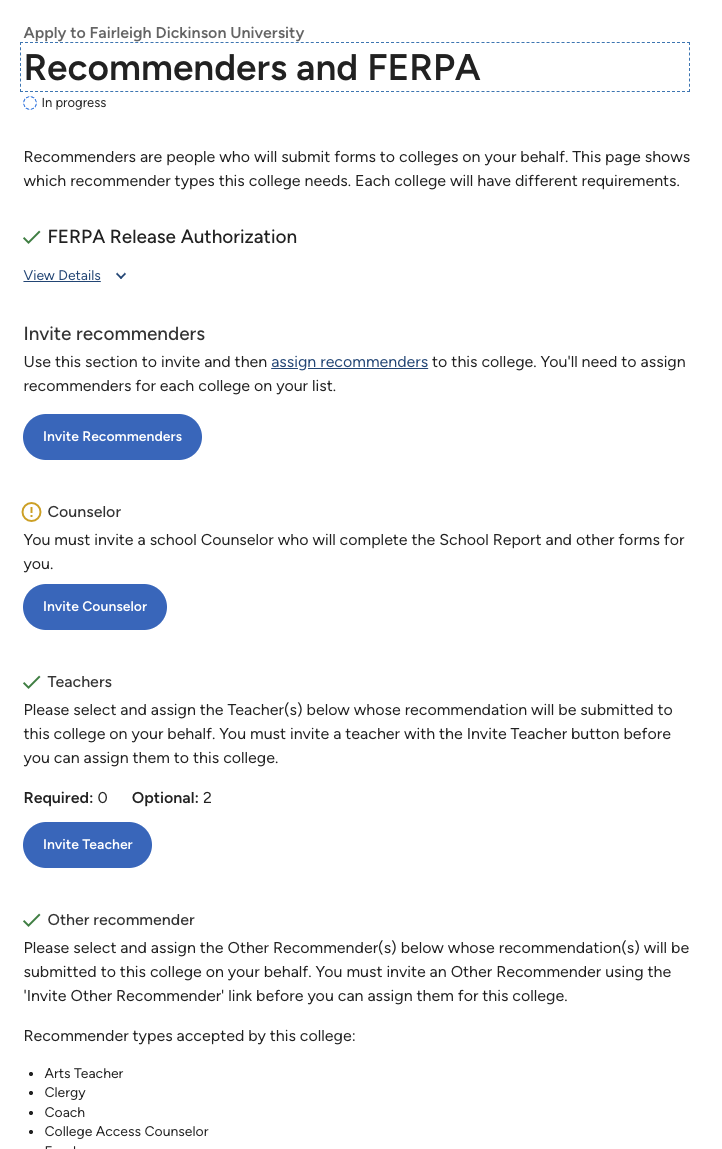
Task: Click the Arts Teacher list item
Action: pos(84,1074)
